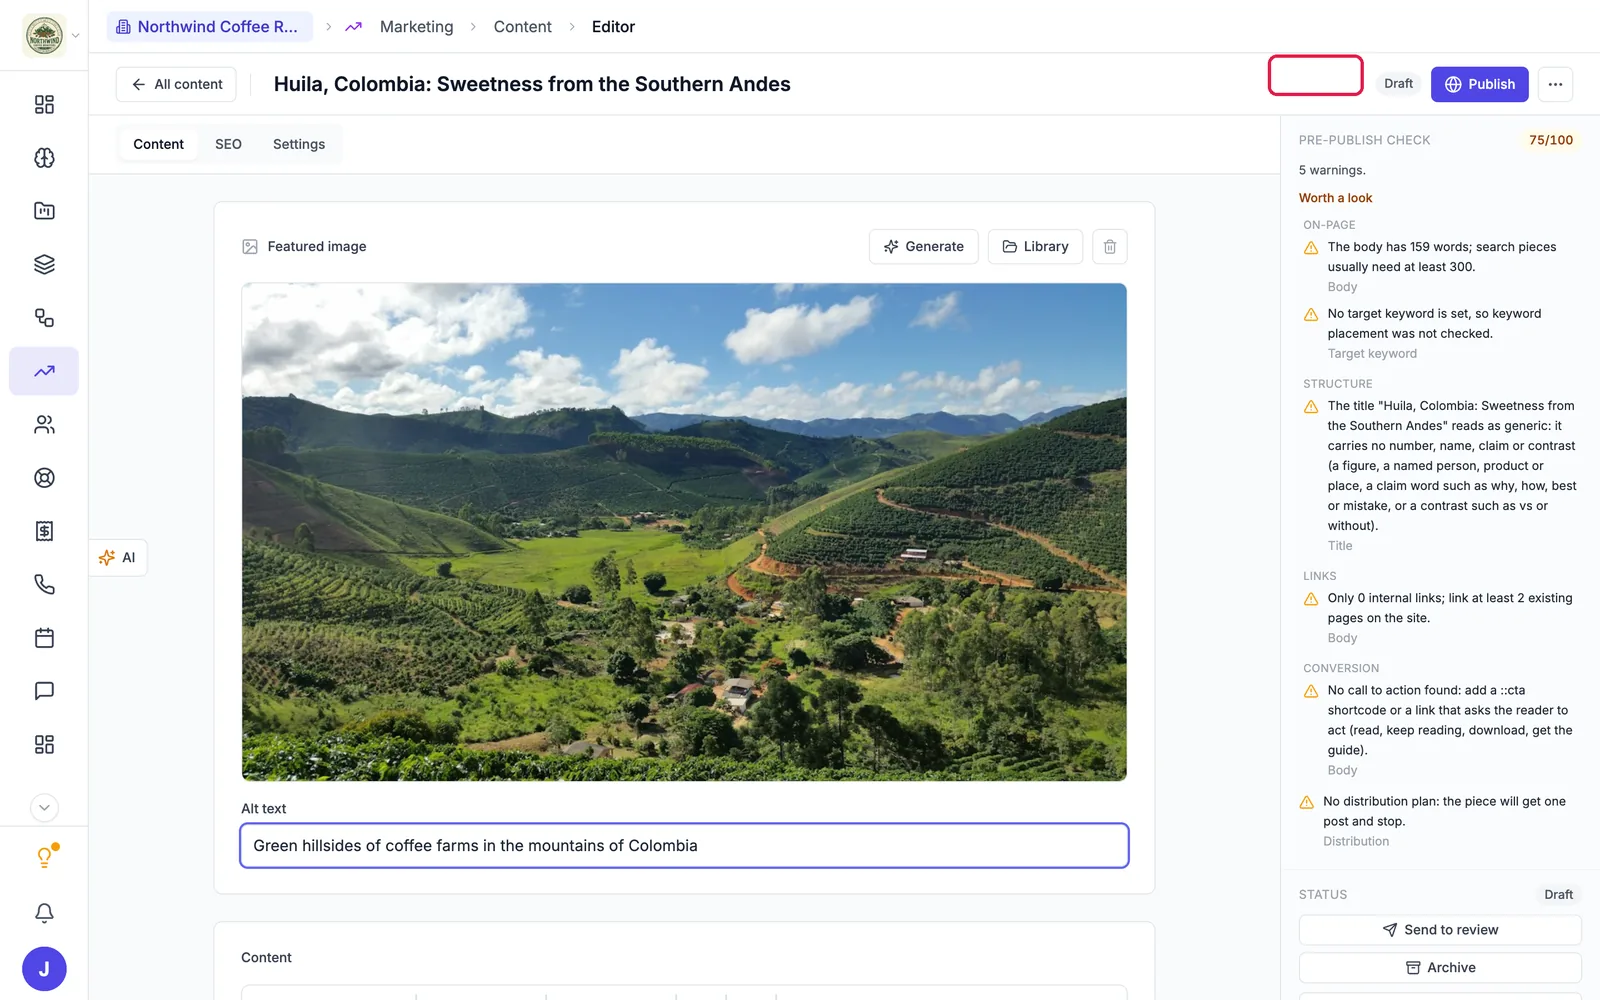
Task: Click the body word count warning
Action: [1440, 267]
